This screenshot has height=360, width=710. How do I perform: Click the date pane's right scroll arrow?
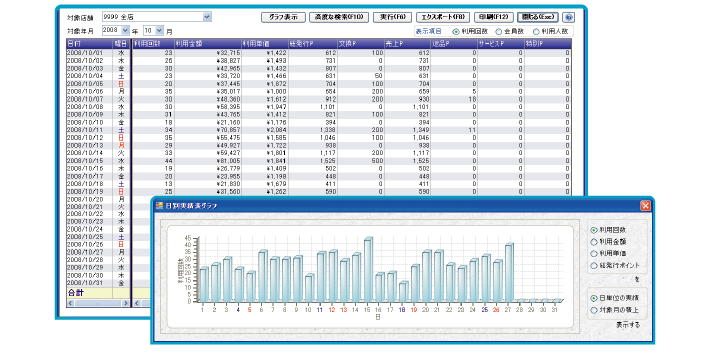[126, 303]
